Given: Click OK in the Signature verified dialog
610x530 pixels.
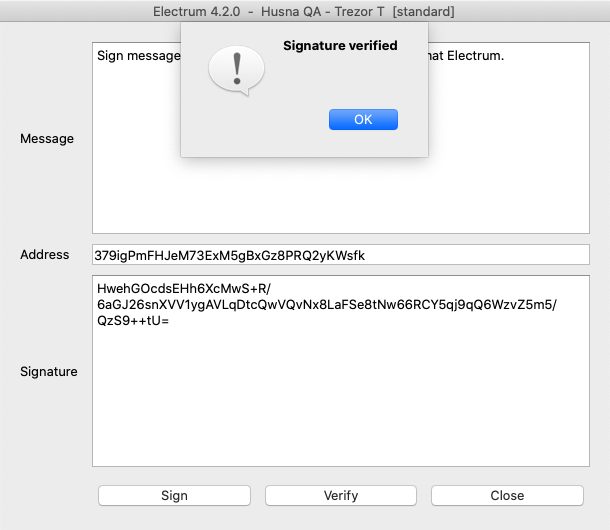Looking at the screenshot, I should pyautogui.click(x=363, y=119).
